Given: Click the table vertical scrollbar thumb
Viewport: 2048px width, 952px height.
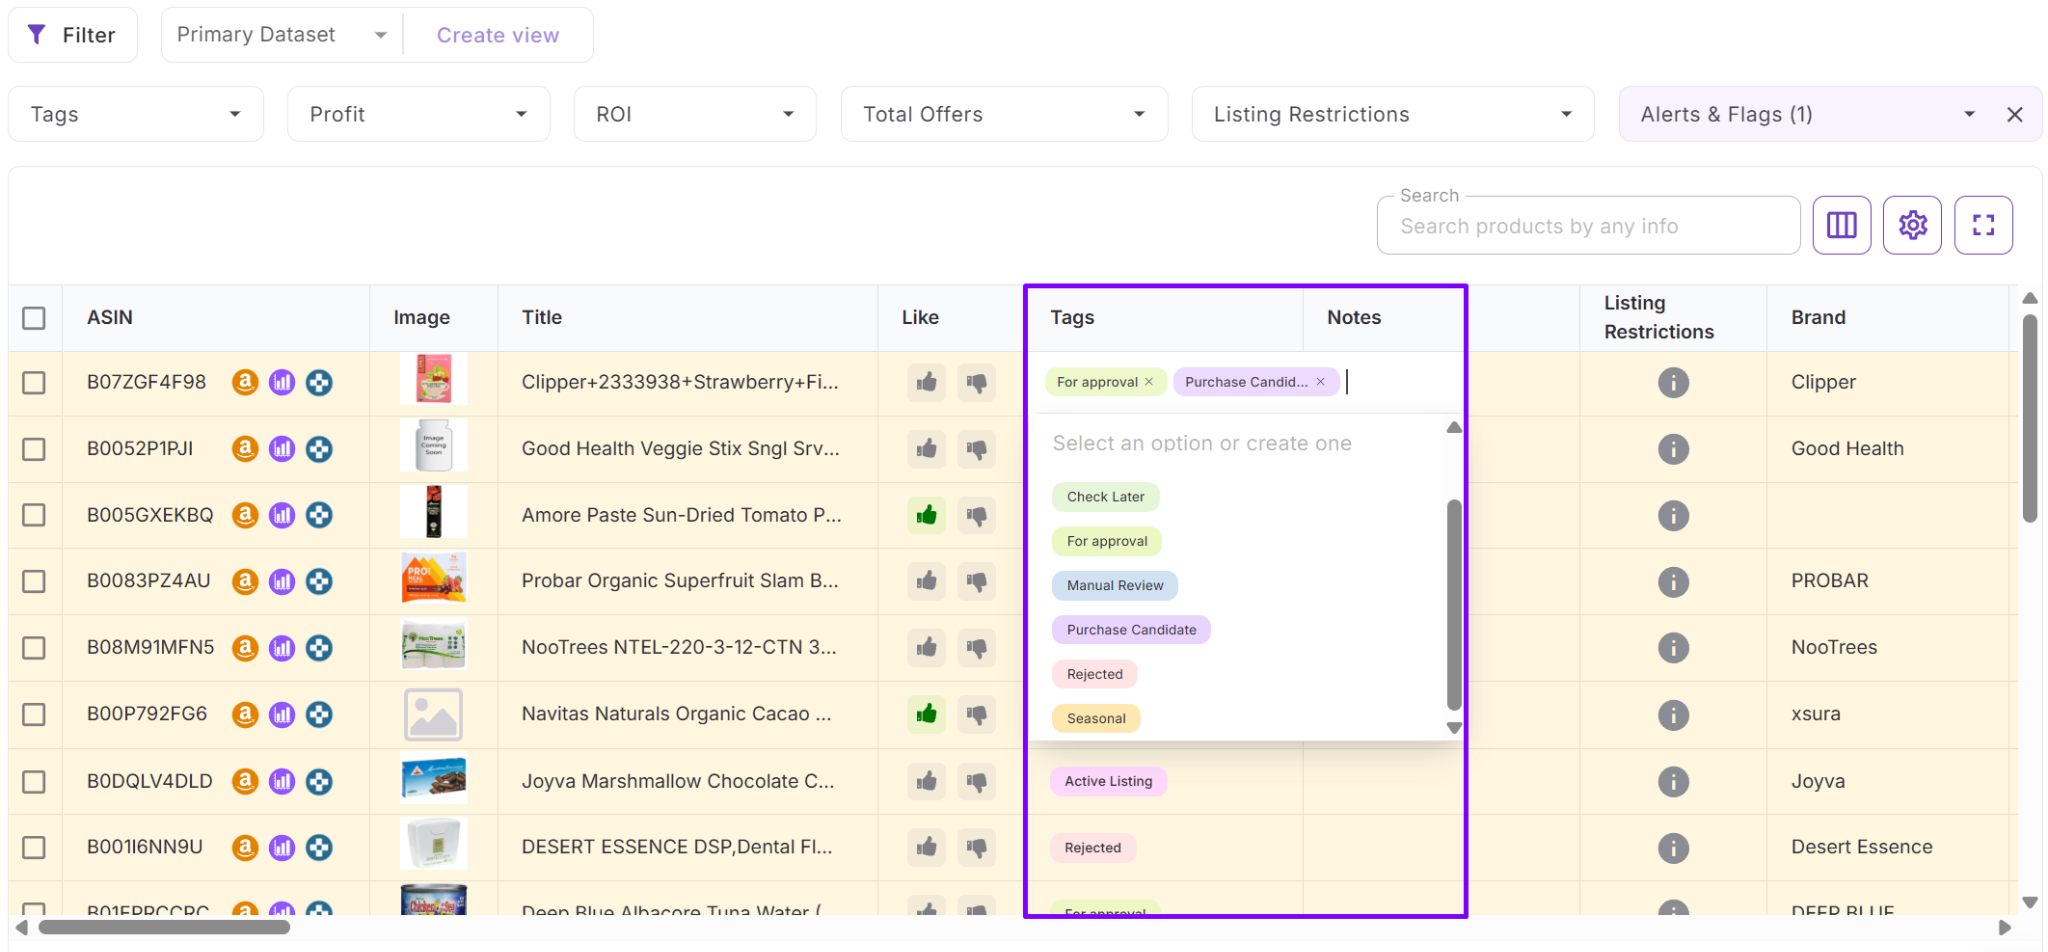Looking at the screenshot, I should (2029, 419).
